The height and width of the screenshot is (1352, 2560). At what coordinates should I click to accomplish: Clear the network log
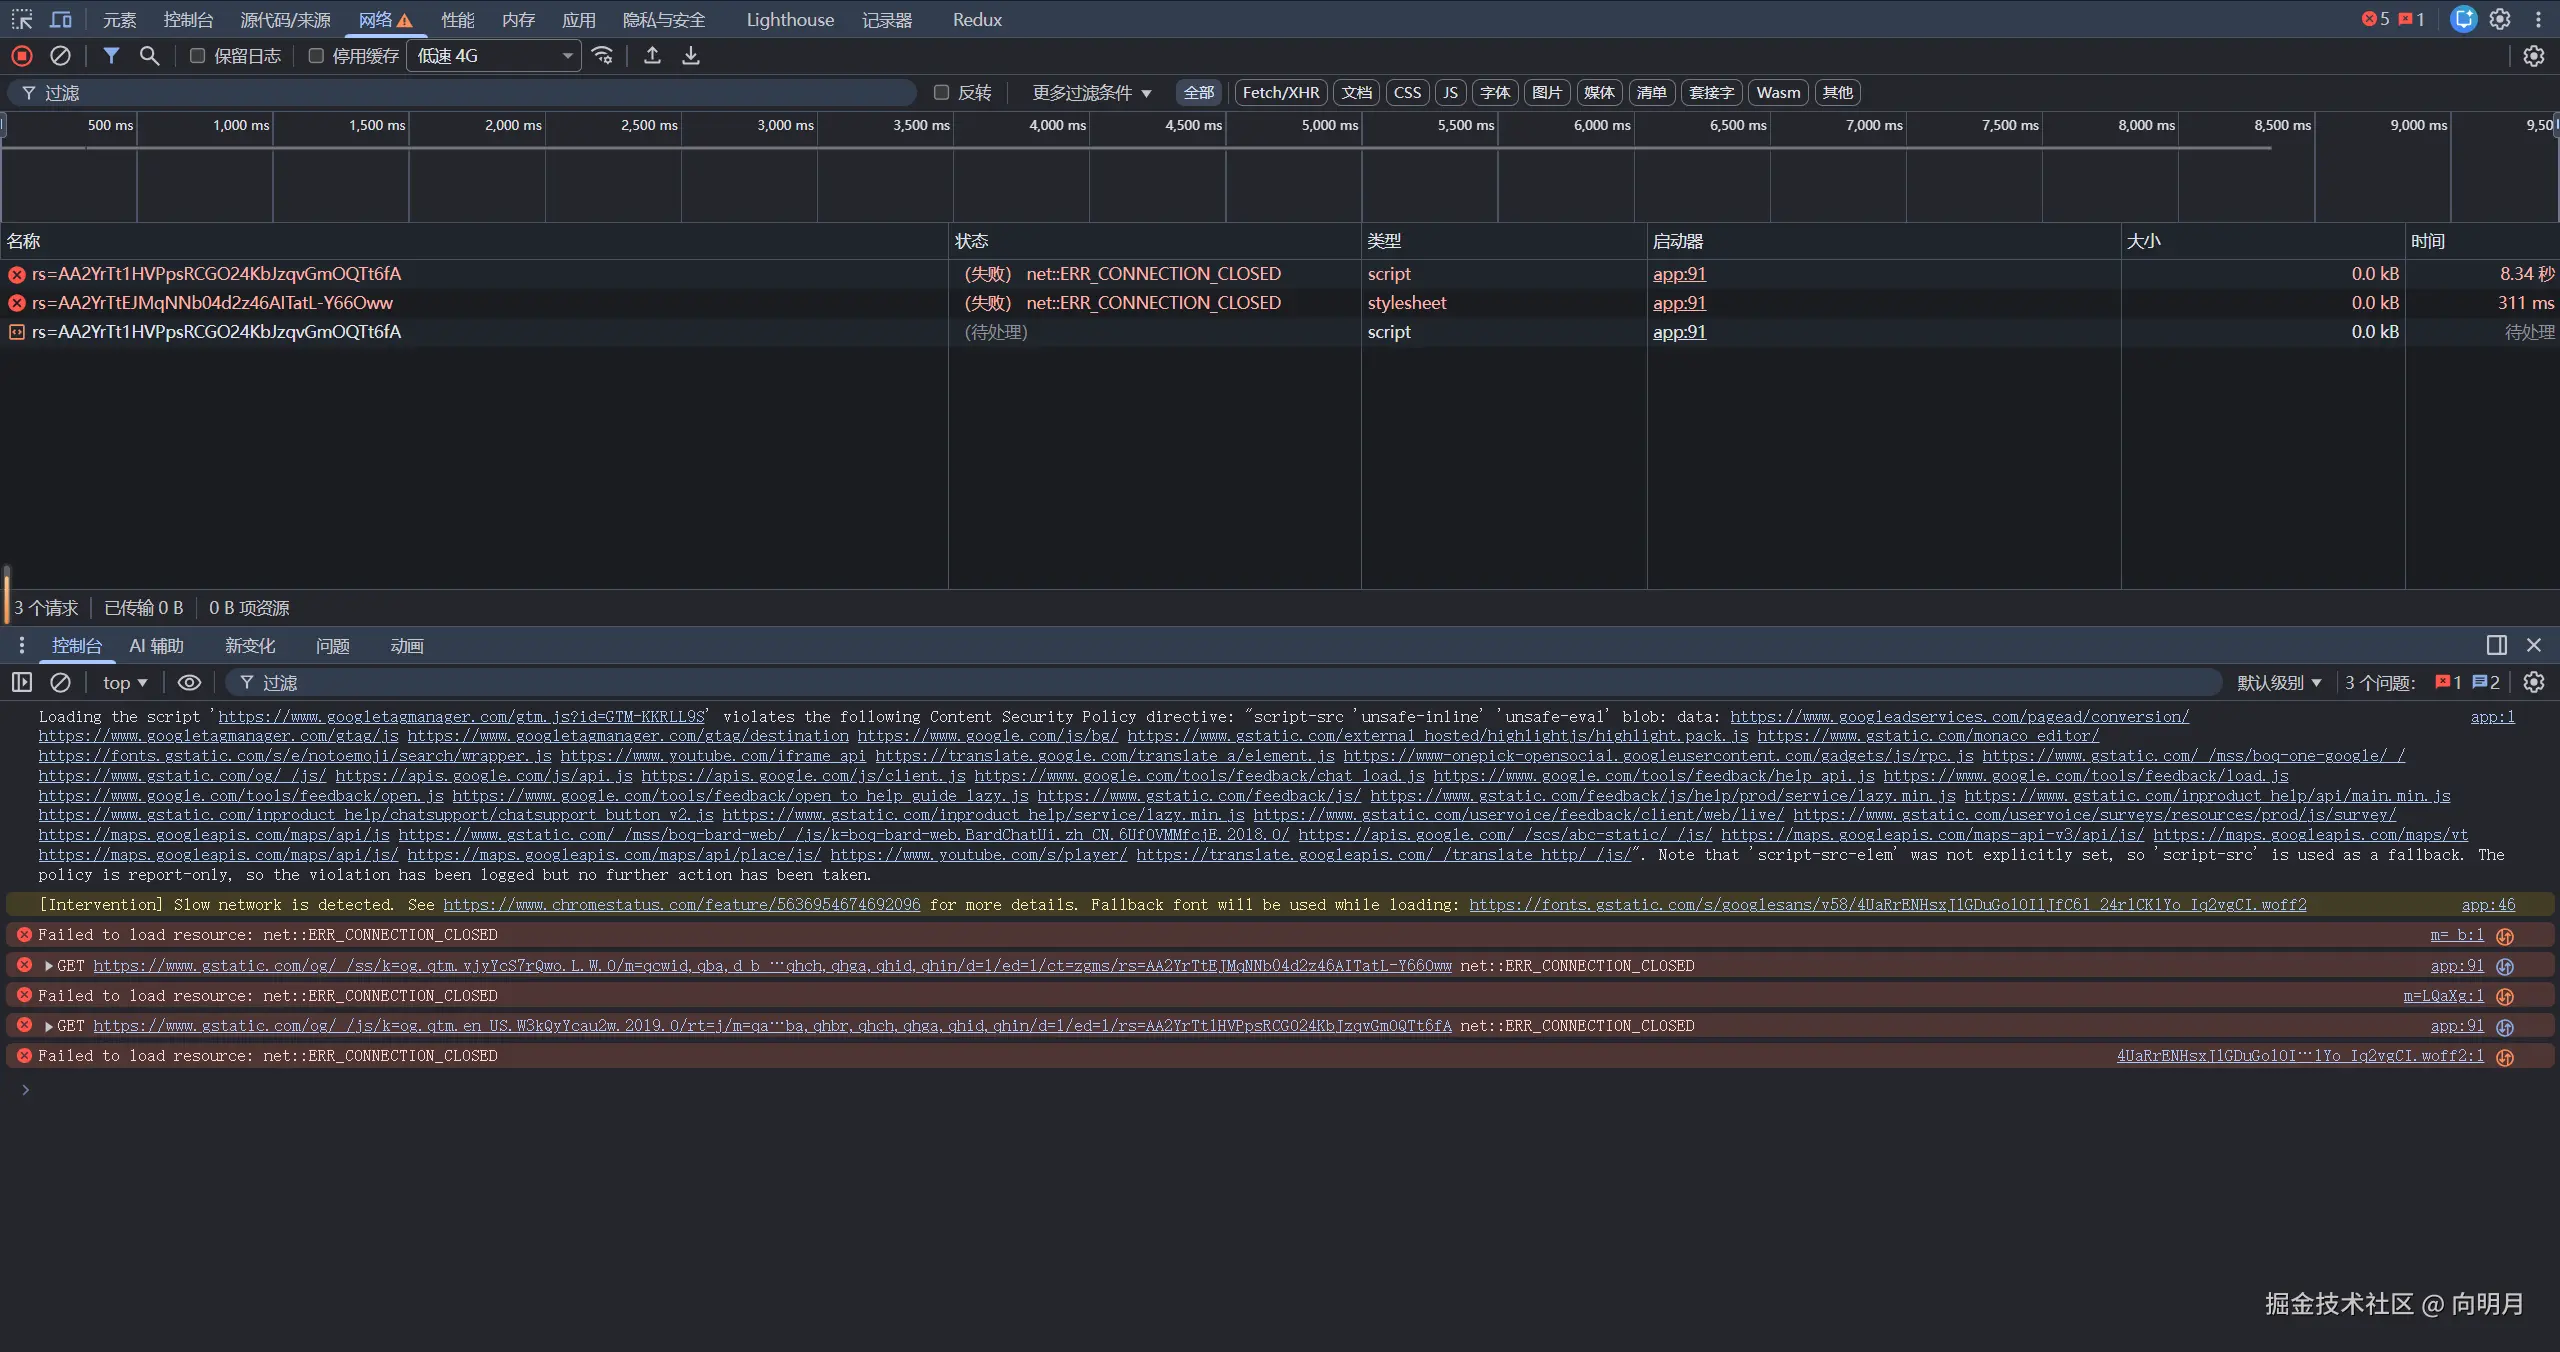(60, 56)
